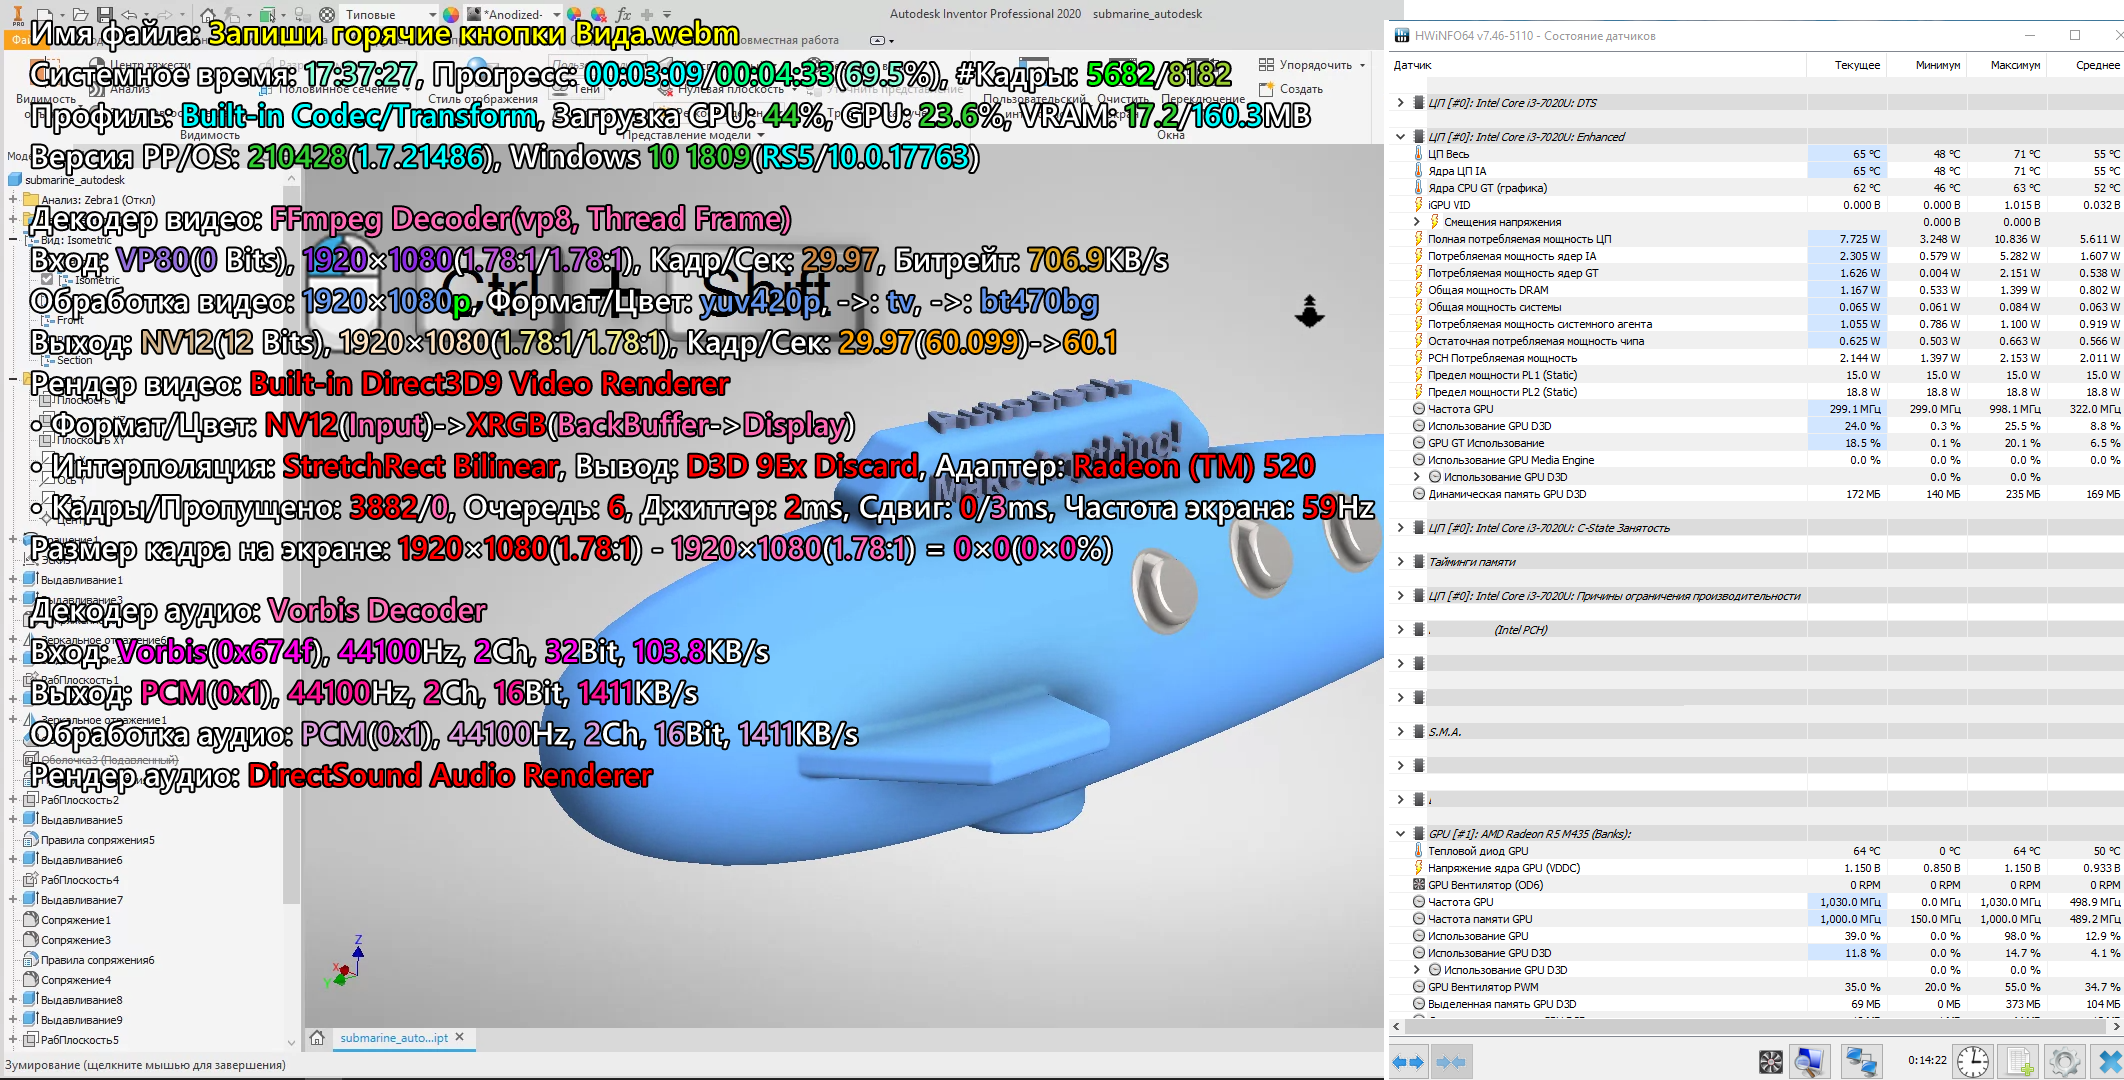This screenshot has height=1080, width=2124.
Task: Click Inventor fx parameters icon
Action: (x=623, y=14)
